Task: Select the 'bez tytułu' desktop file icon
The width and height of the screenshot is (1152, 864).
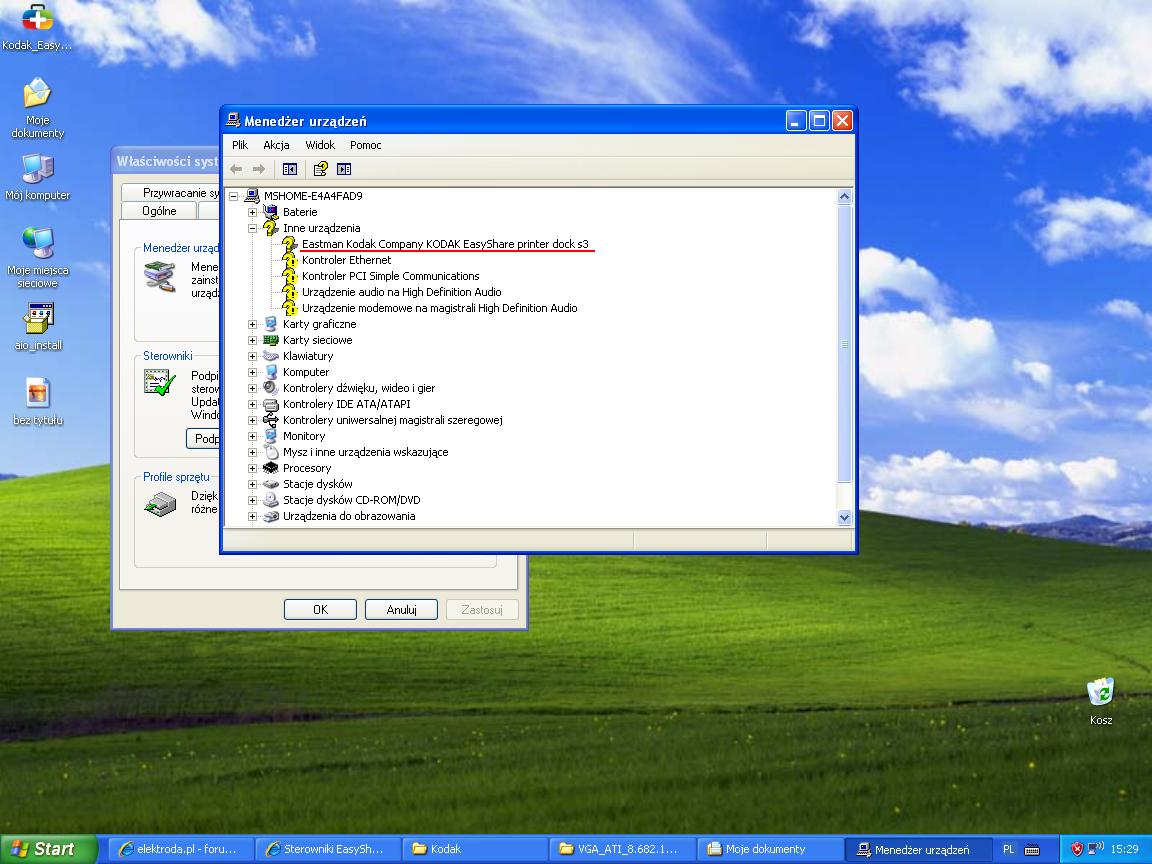Action: click(x=38, y=394)
